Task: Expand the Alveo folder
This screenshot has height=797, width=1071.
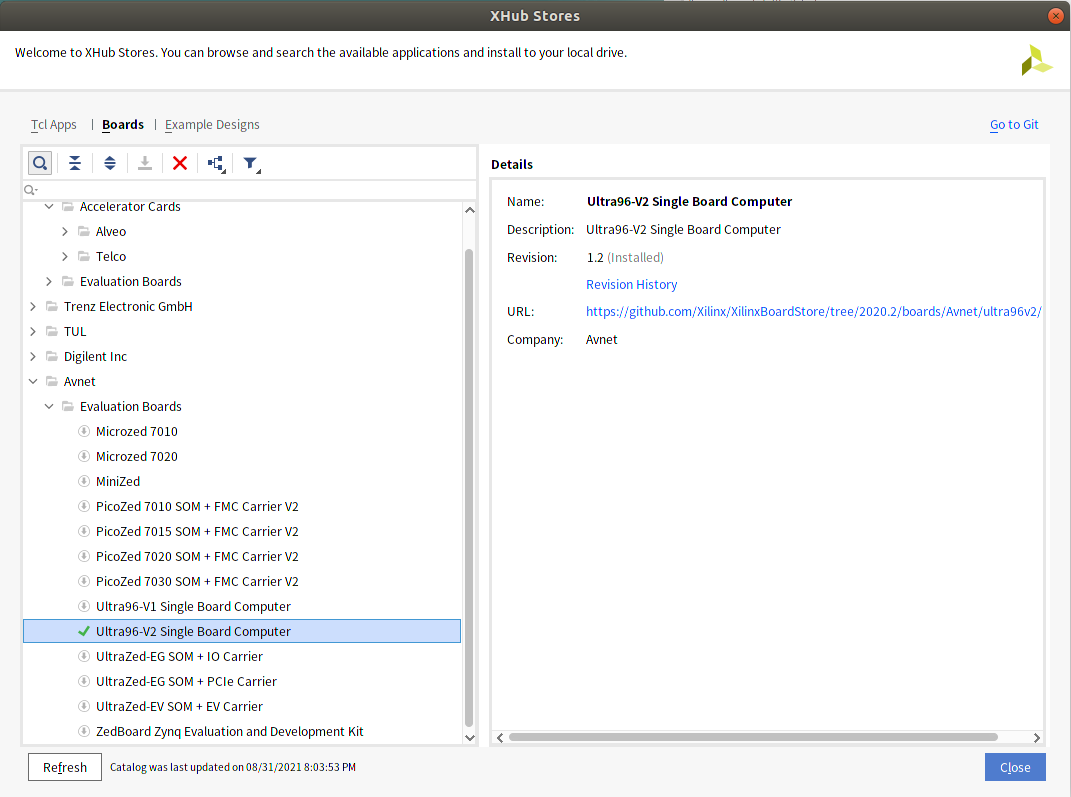Action: click(x=65, y=232)
